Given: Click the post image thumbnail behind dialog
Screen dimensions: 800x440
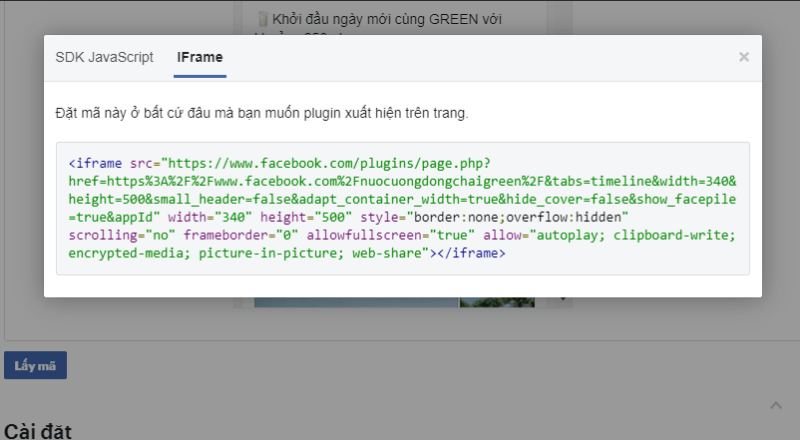Looking at the screenshot, I should 394,303.
